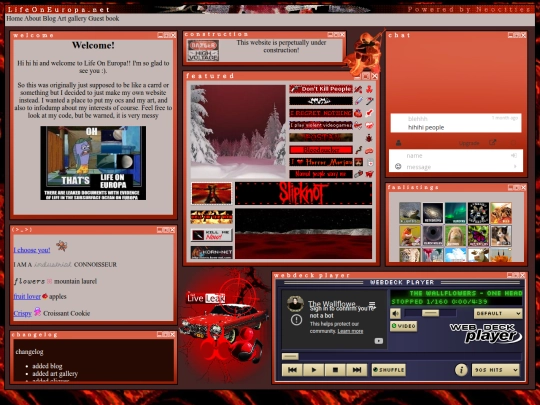
Task: Click the Postal blinkie
Action: click(321, 137)
